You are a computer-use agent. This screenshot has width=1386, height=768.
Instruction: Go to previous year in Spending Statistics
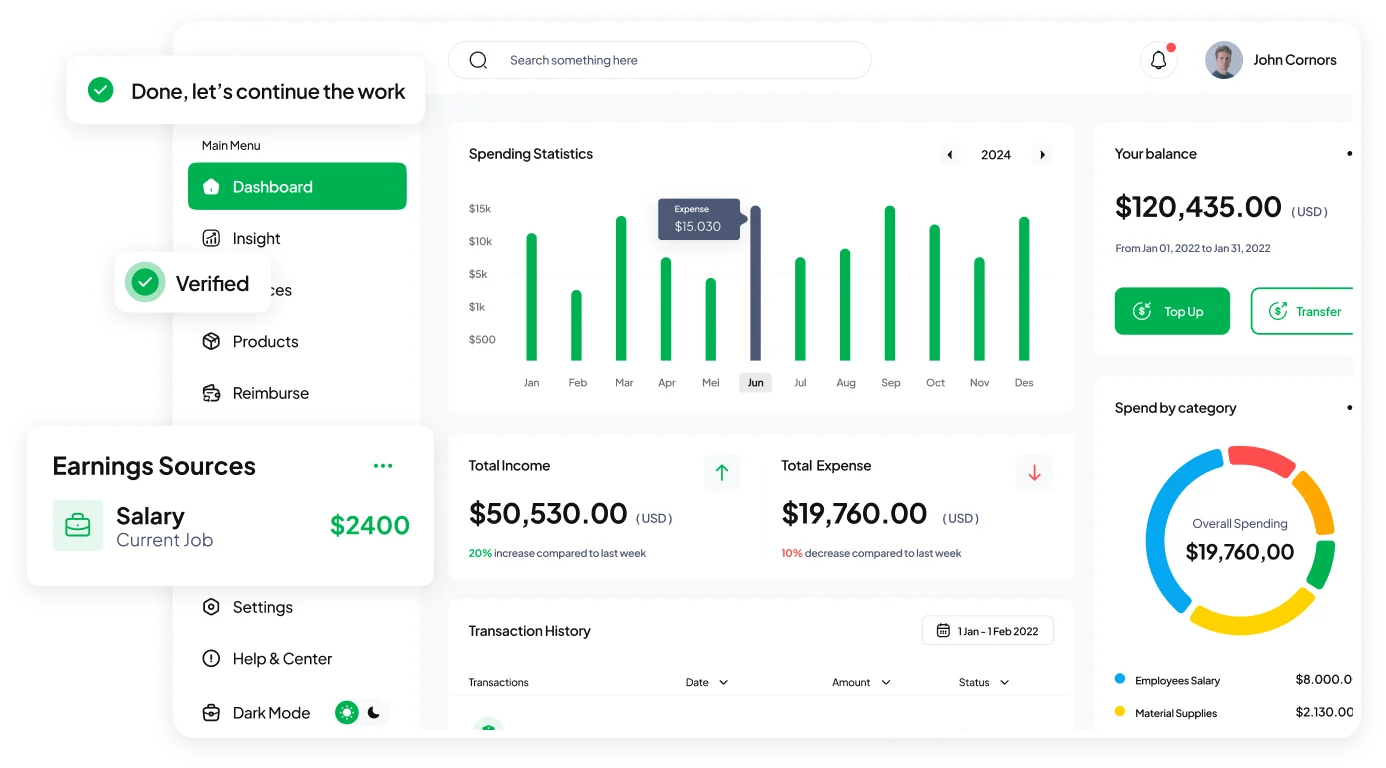[950, 155]
